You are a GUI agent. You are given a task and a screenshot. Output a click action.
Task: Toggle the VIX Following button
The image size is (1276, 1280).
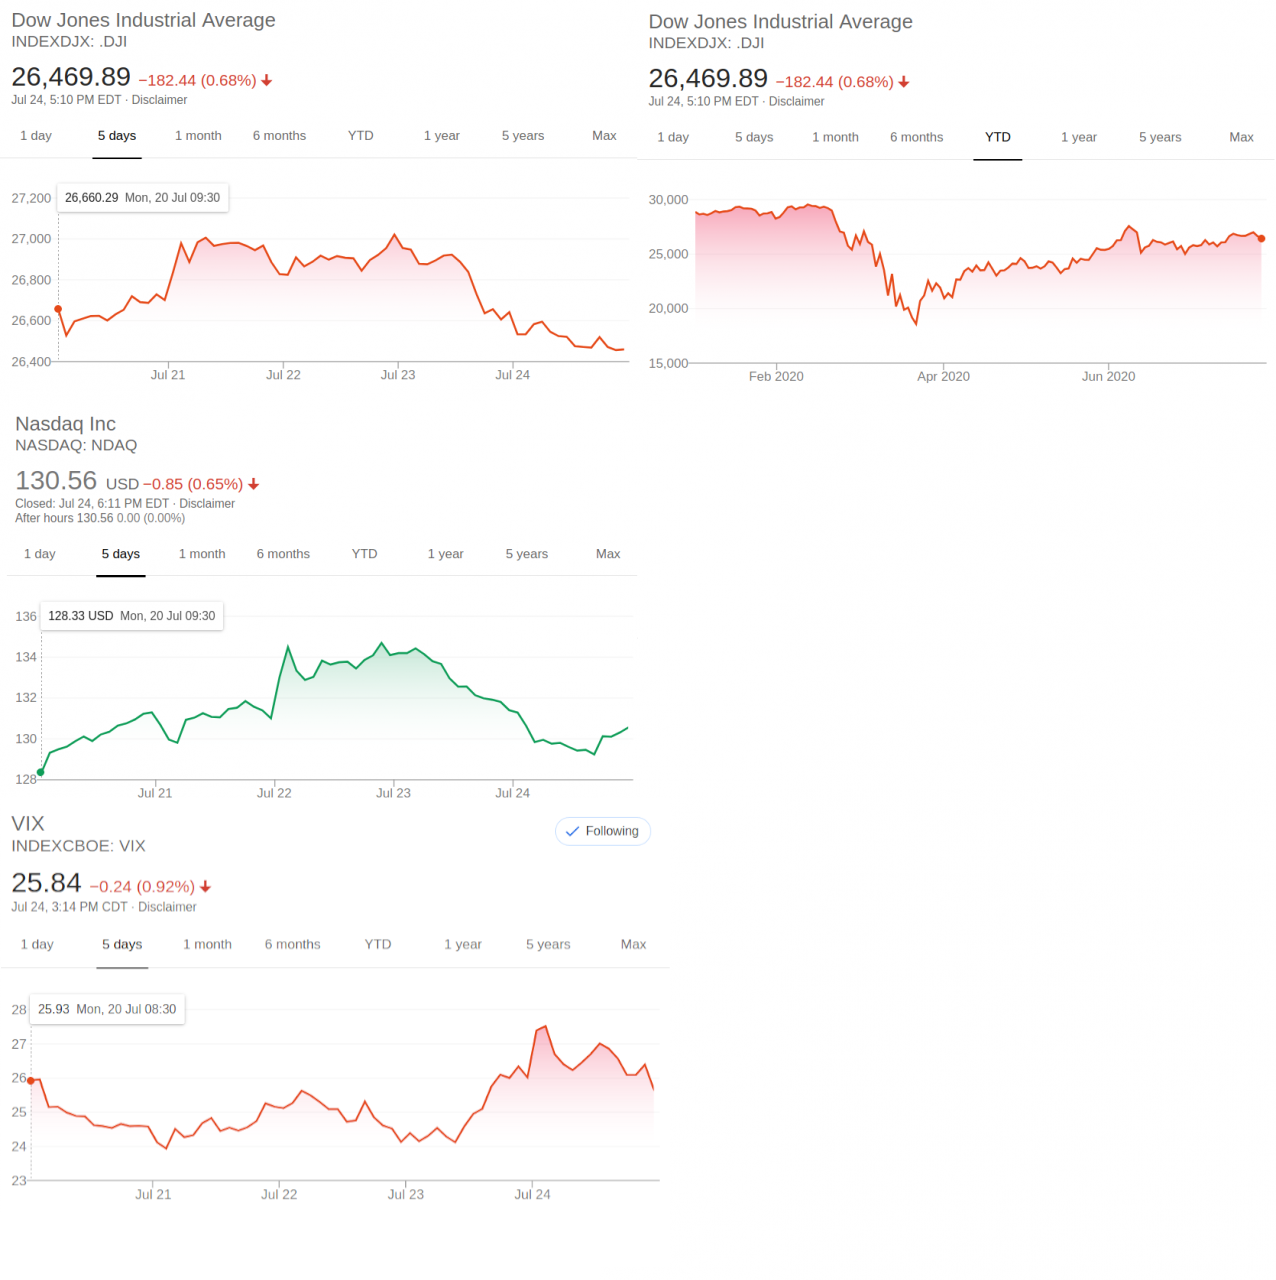(602, 831)
